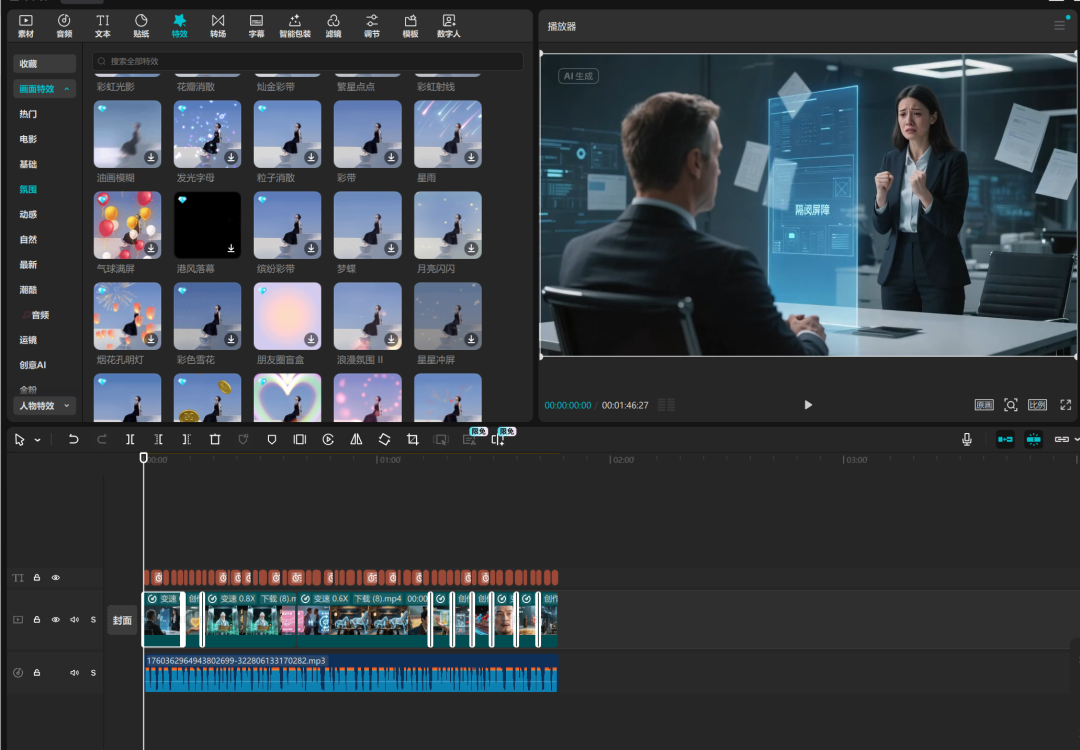Viewport: 1080px width, 750px height.
Task: Open the selection tool dropdown arrow
Action: [x=38, y=440]
